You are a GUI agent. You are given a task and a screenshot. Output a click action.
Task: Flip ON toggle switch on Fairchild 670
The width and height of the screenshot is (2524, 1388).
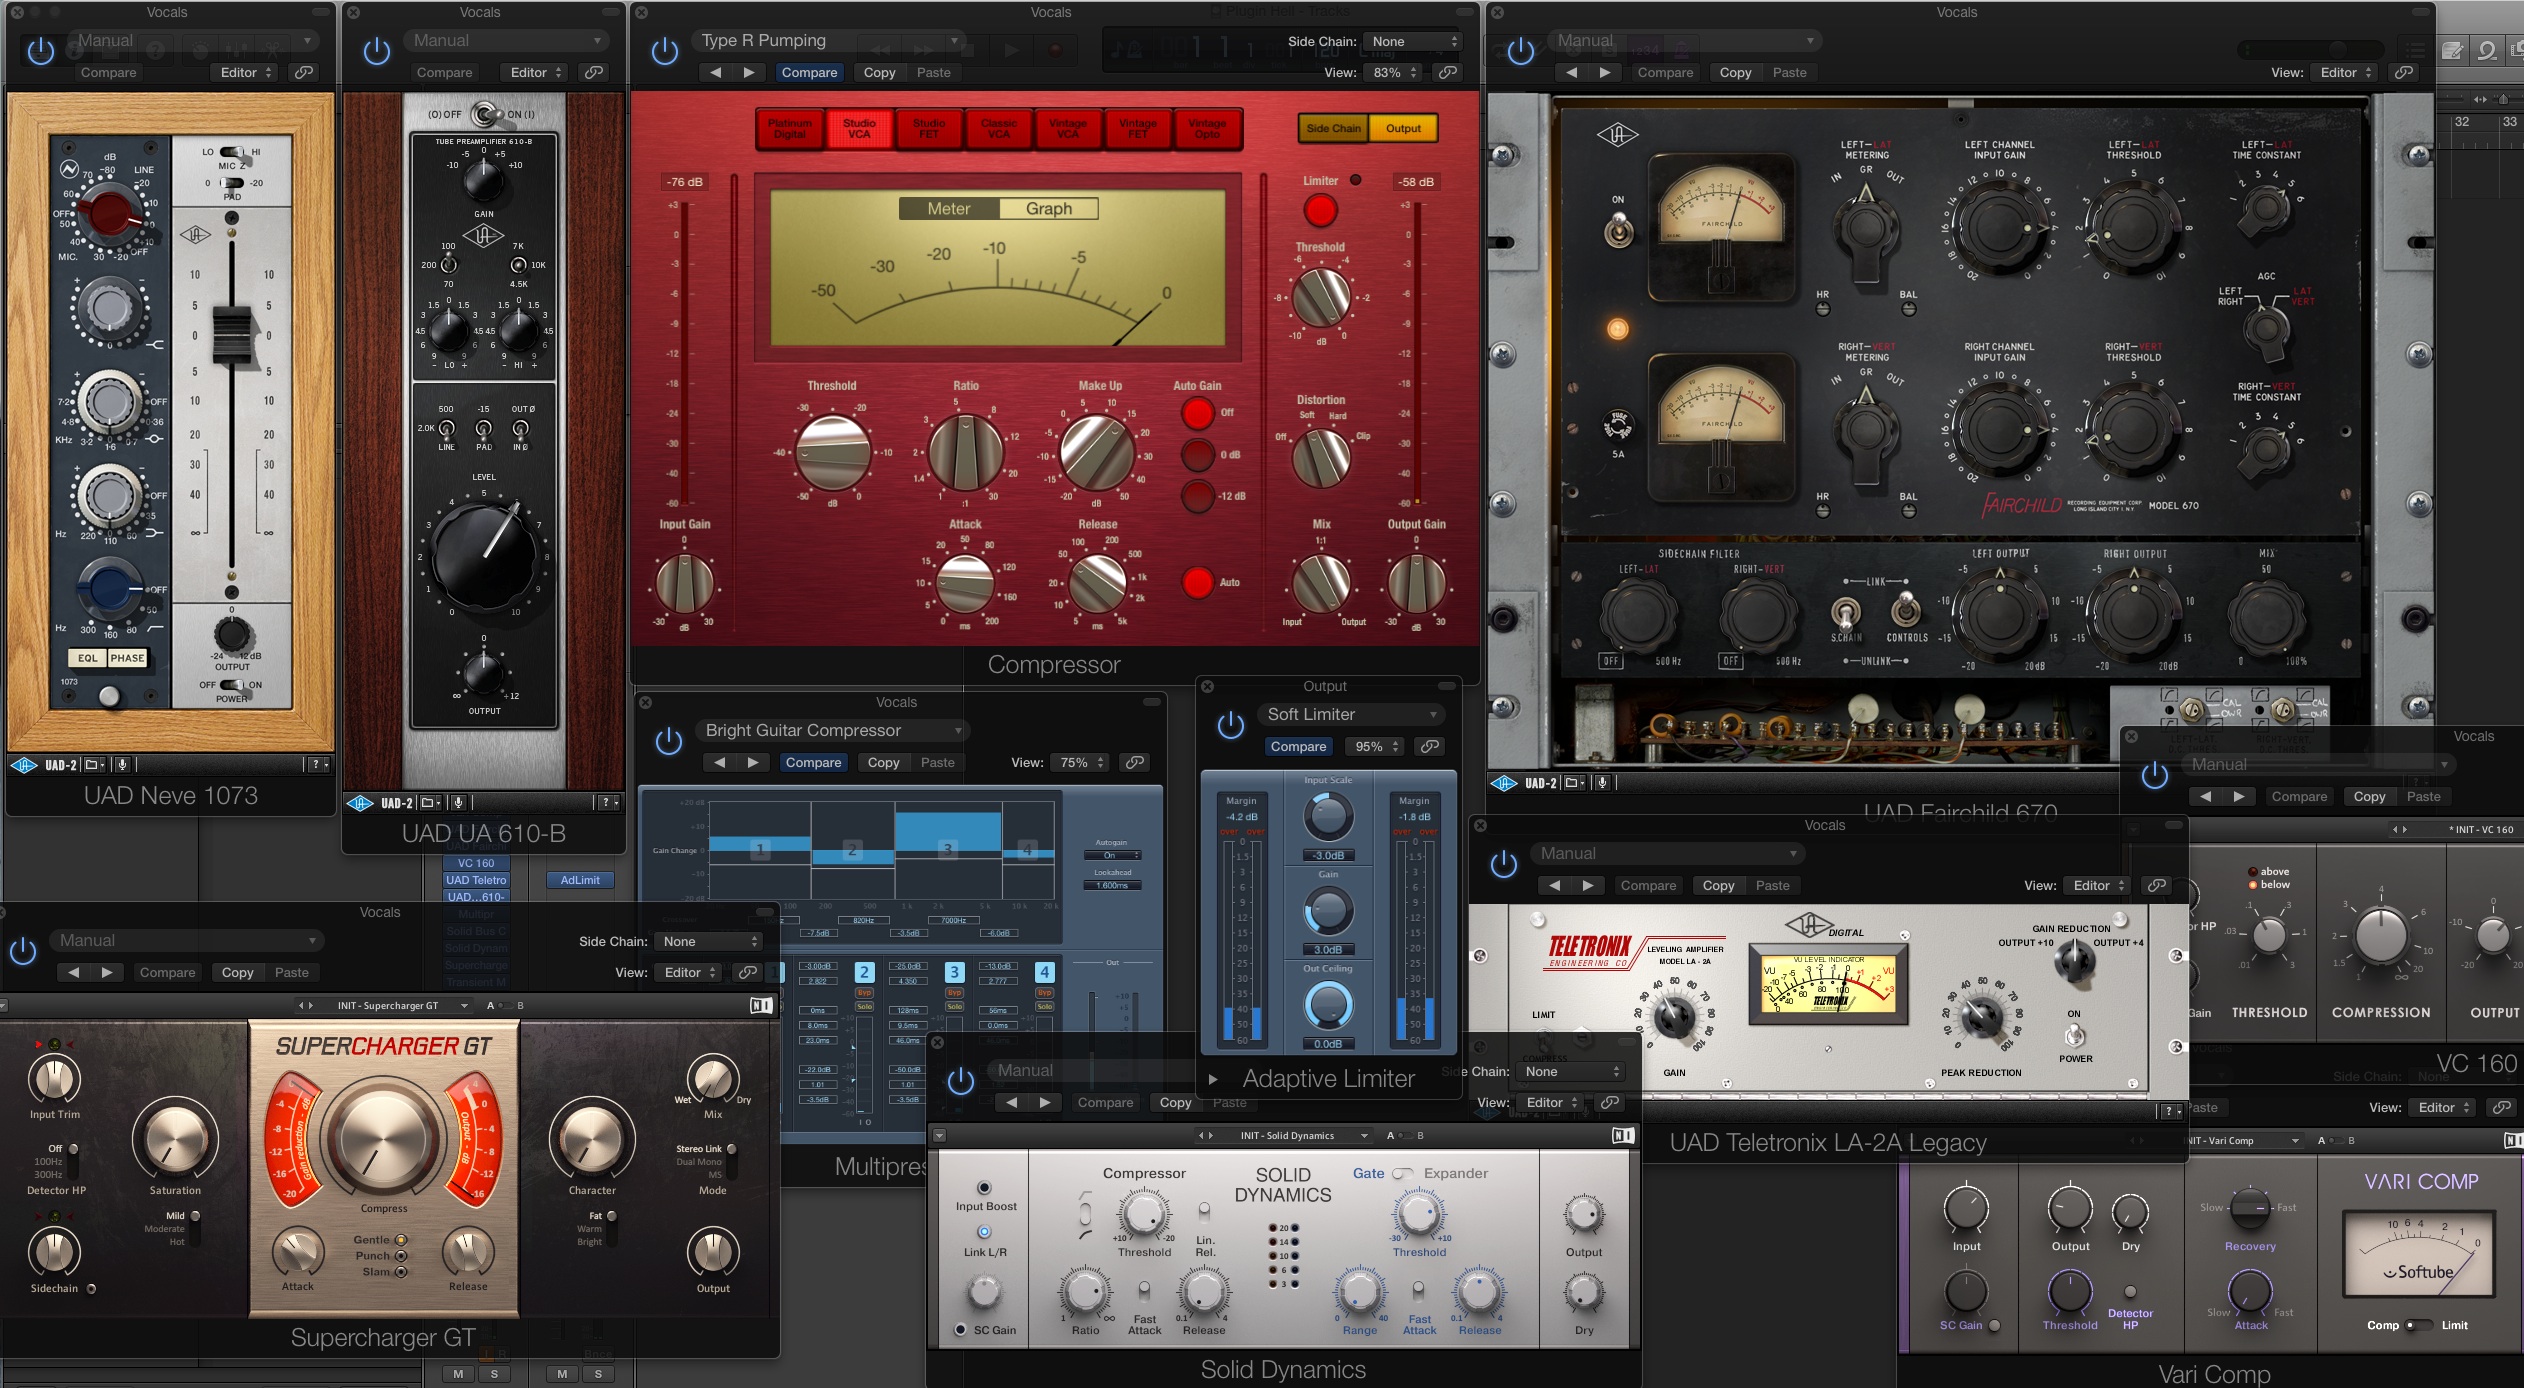(x=1618, y=232)
